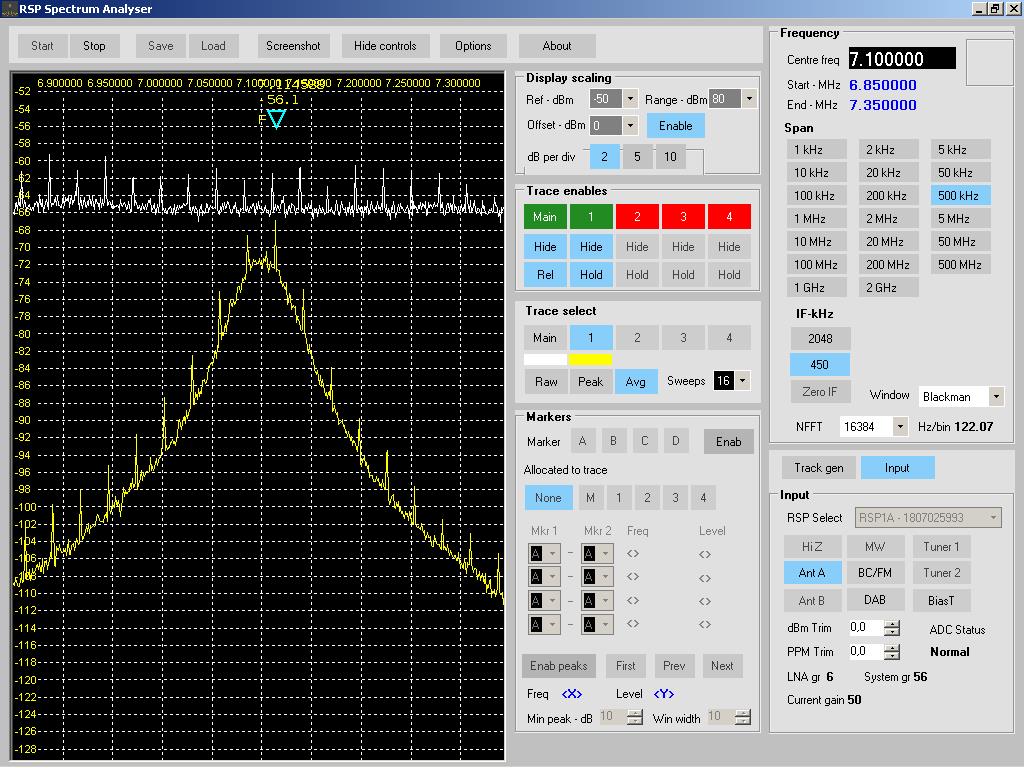Image resolution: width=1024 pixels, height=768 pixels.
Task: Click the yellow trace color swatch
Action: coord(590,359)
